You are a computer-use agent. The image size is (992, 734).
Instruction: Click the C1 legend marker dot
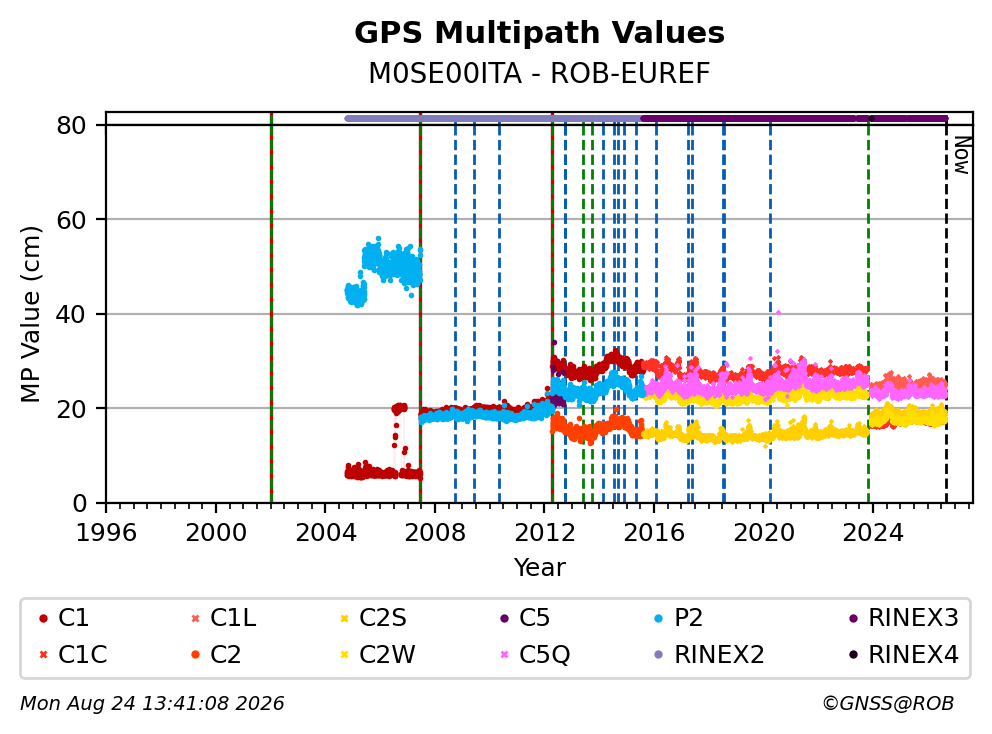tap(43, 618)
